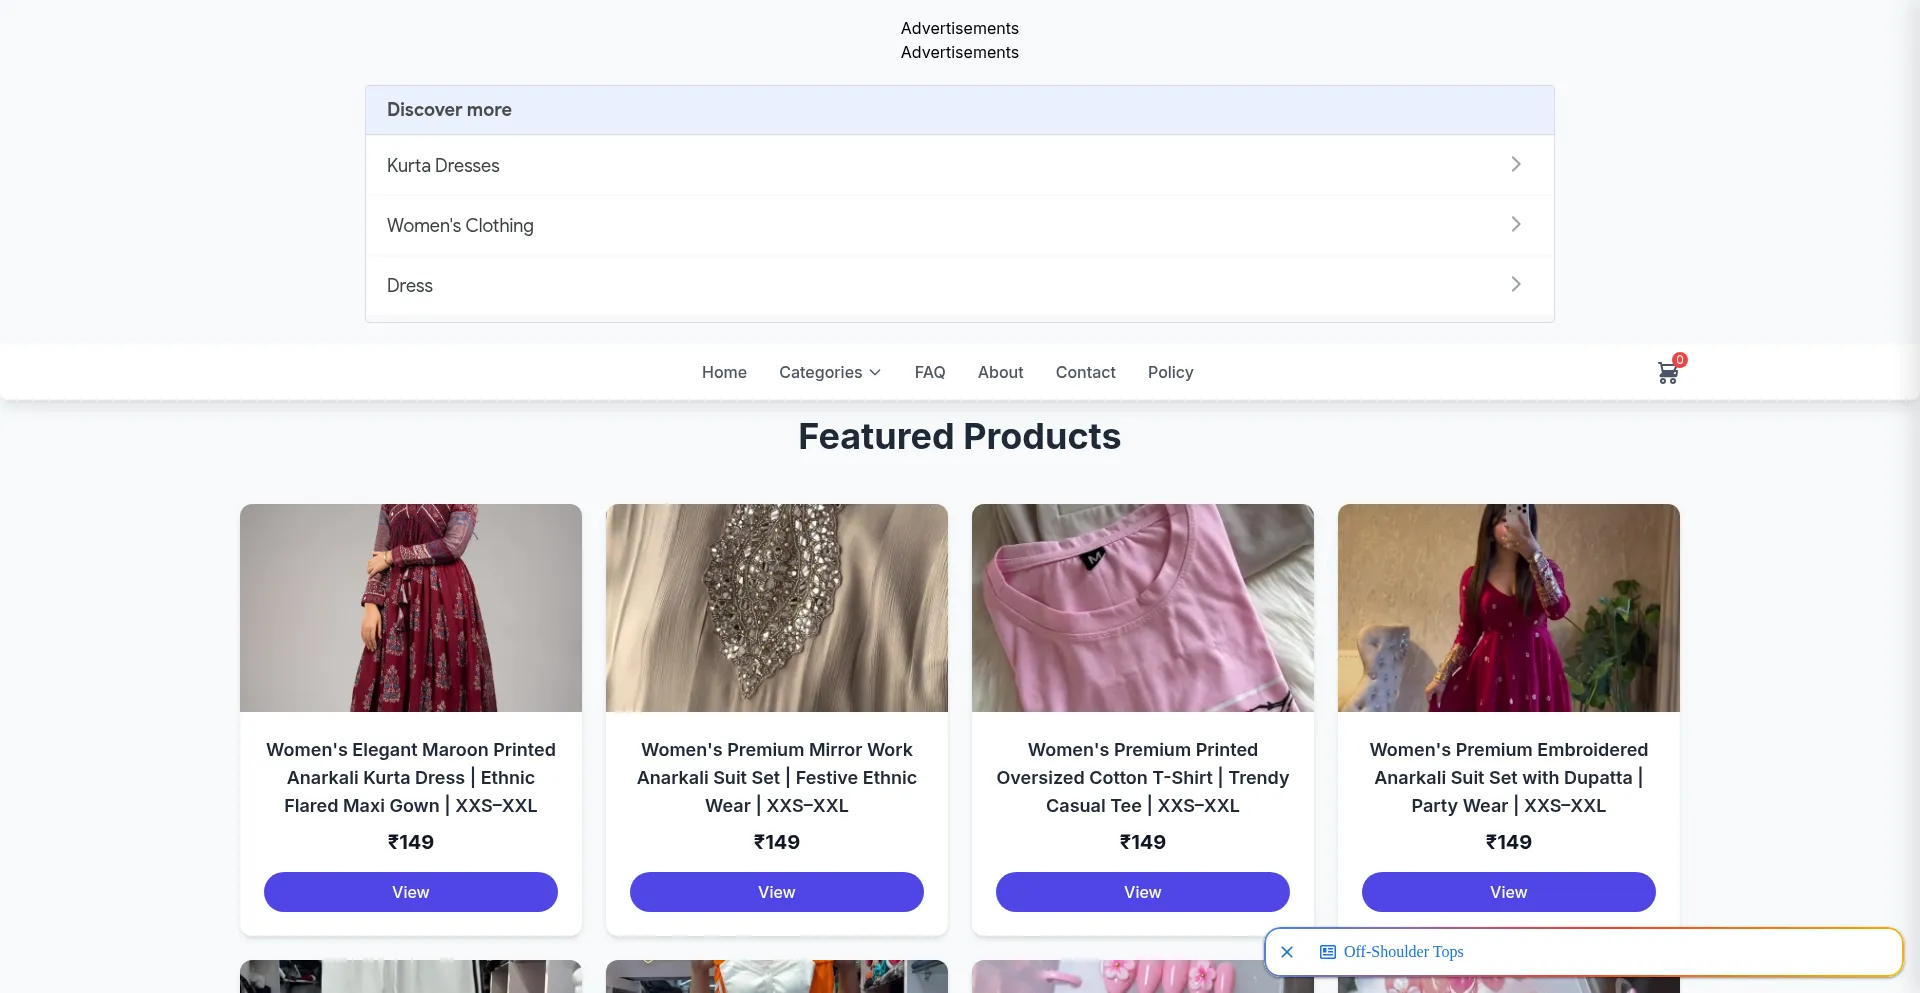Open the Off-Shoulder Tops link

(x=1403, y=952)
